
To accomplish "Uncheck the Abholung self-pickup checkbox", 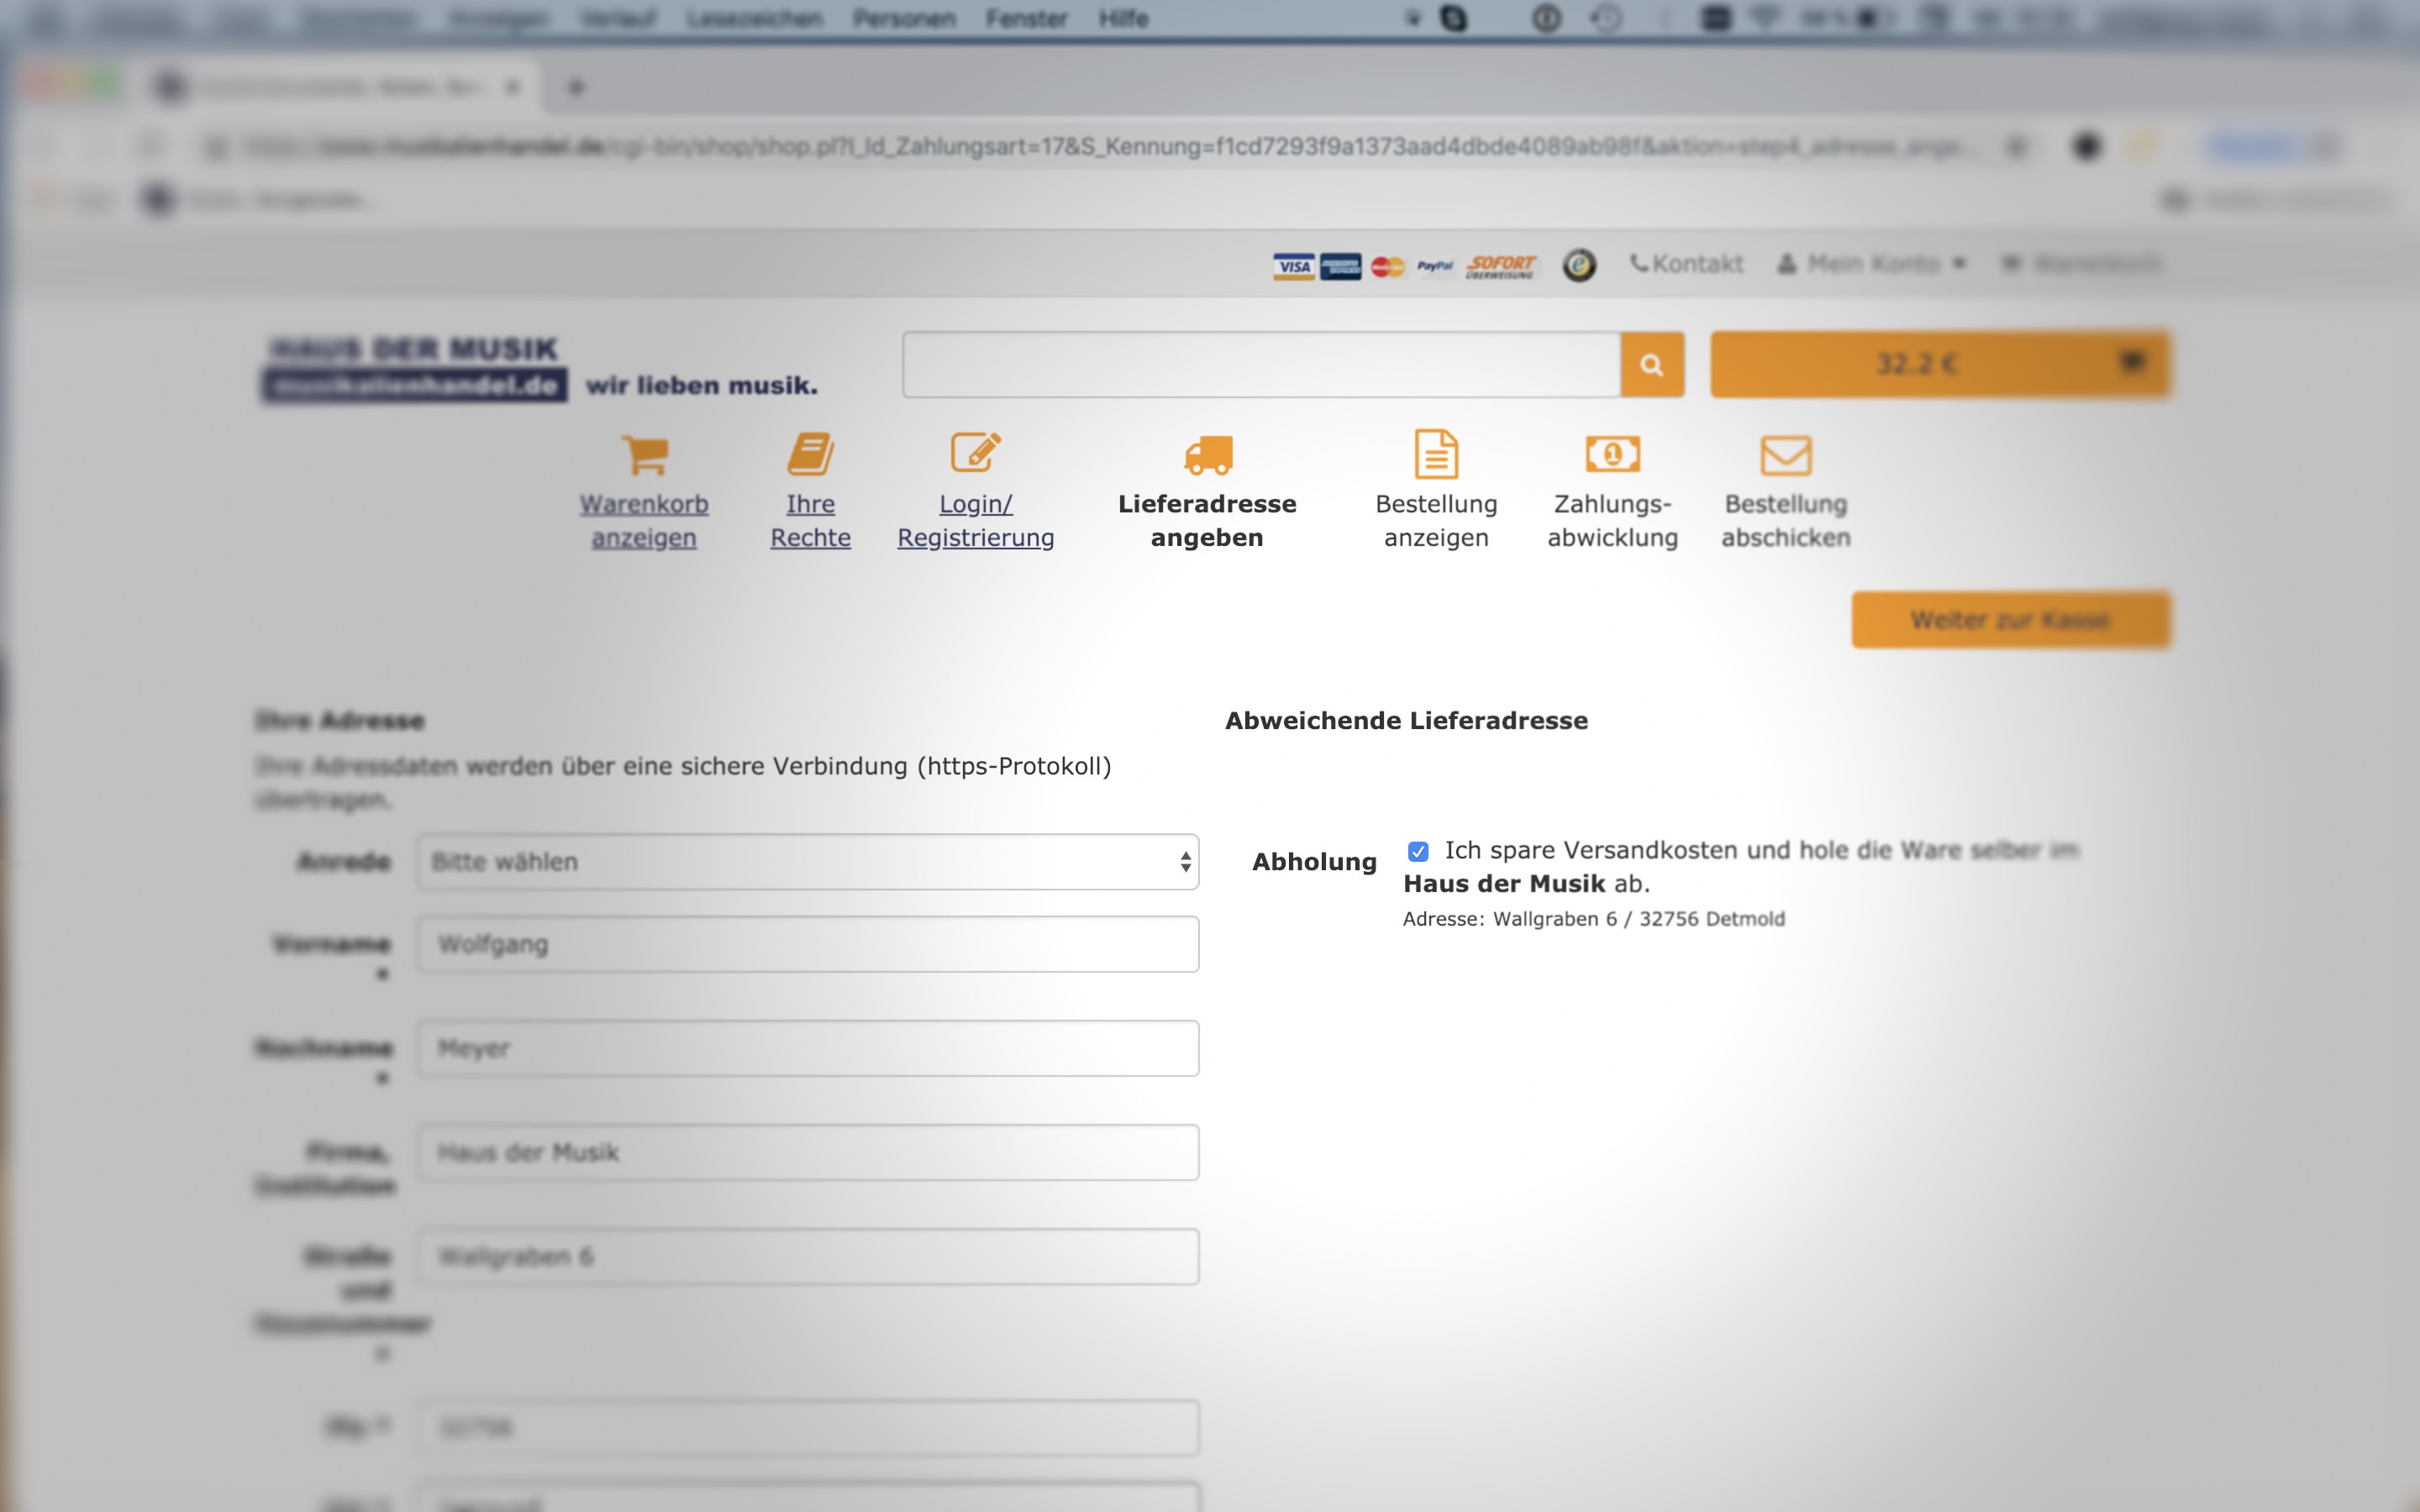I will click(x=1418, y=851).
